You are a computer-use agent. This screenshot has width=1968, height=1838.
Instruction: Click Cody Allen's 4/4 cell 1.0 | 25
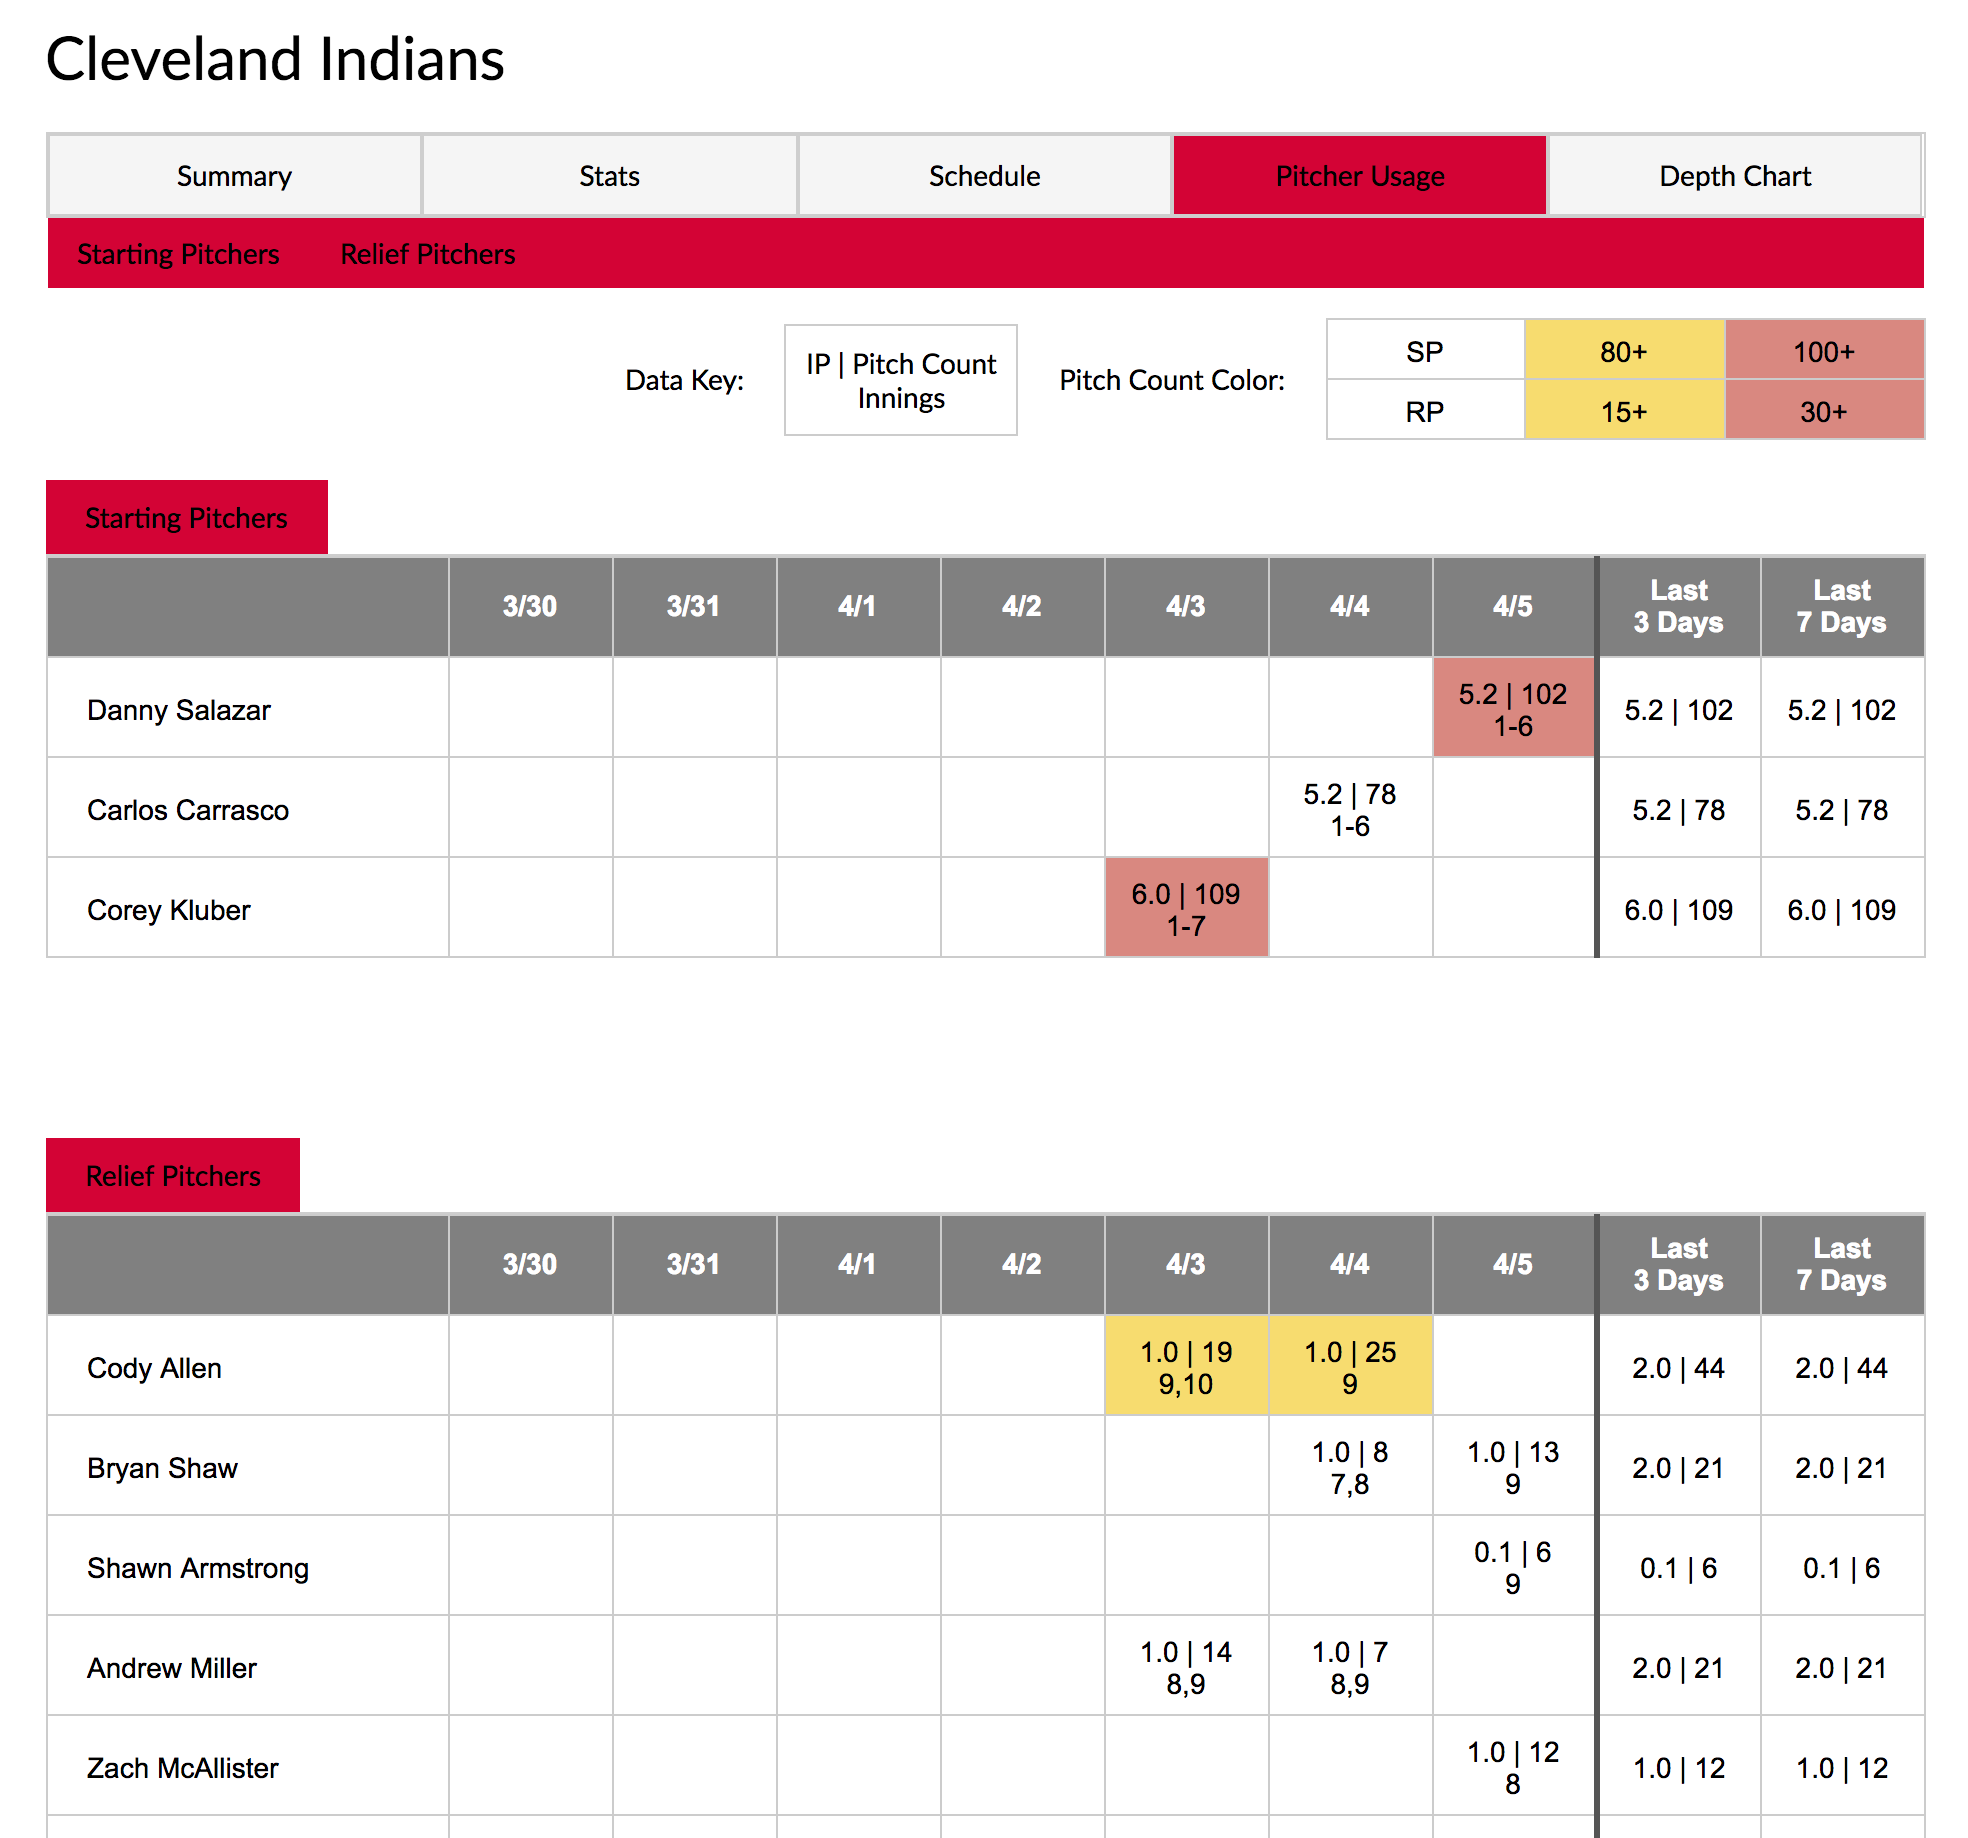pos(1350,1366)
